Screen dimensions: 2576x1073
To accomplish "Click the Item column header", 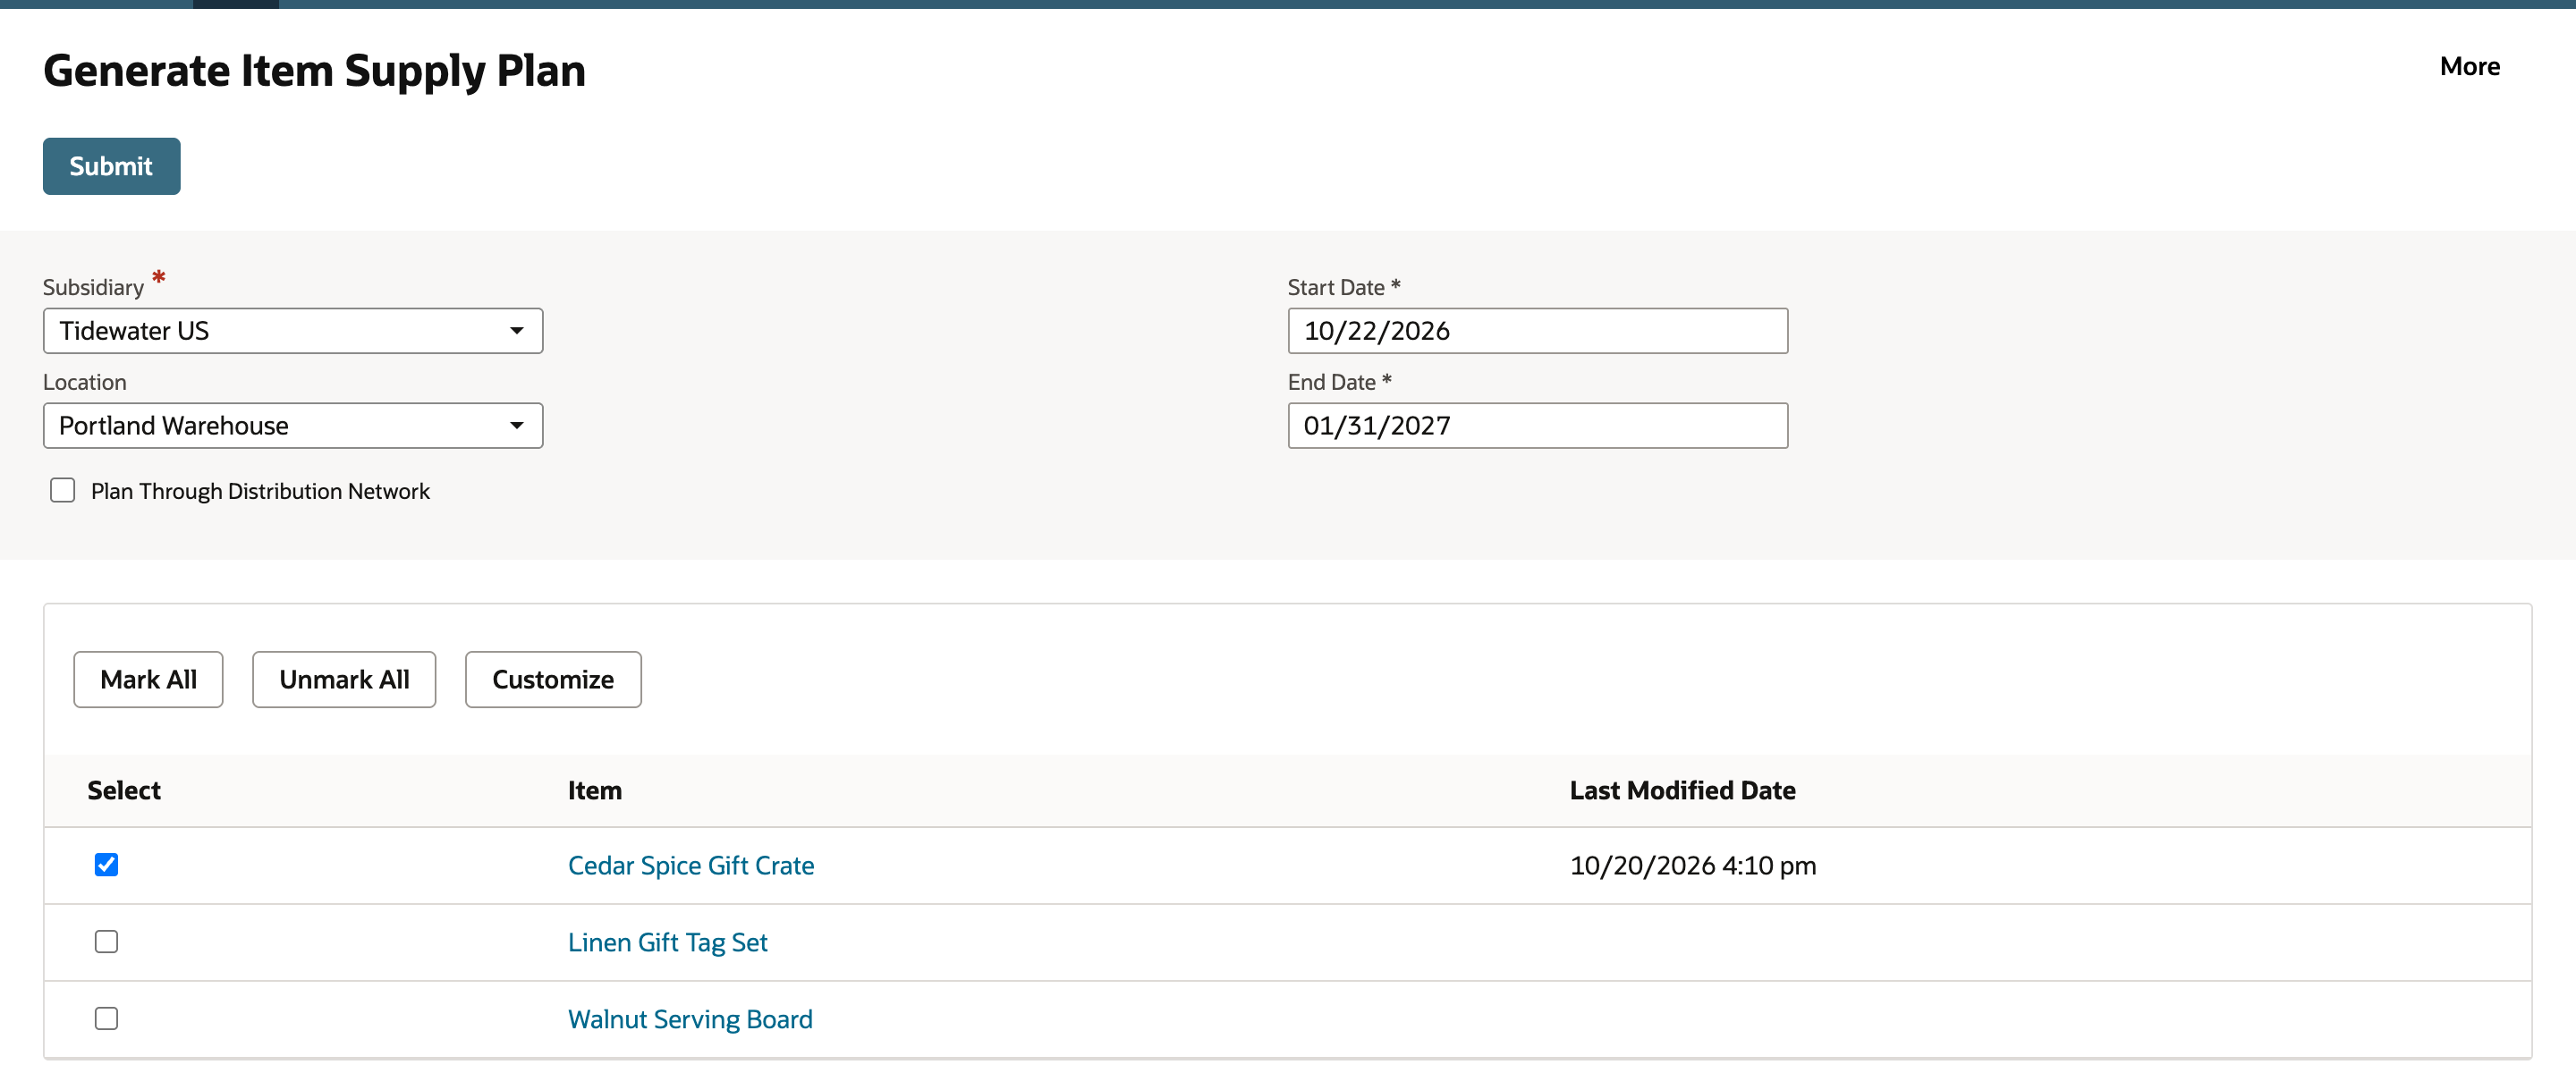I will [595, 791].
